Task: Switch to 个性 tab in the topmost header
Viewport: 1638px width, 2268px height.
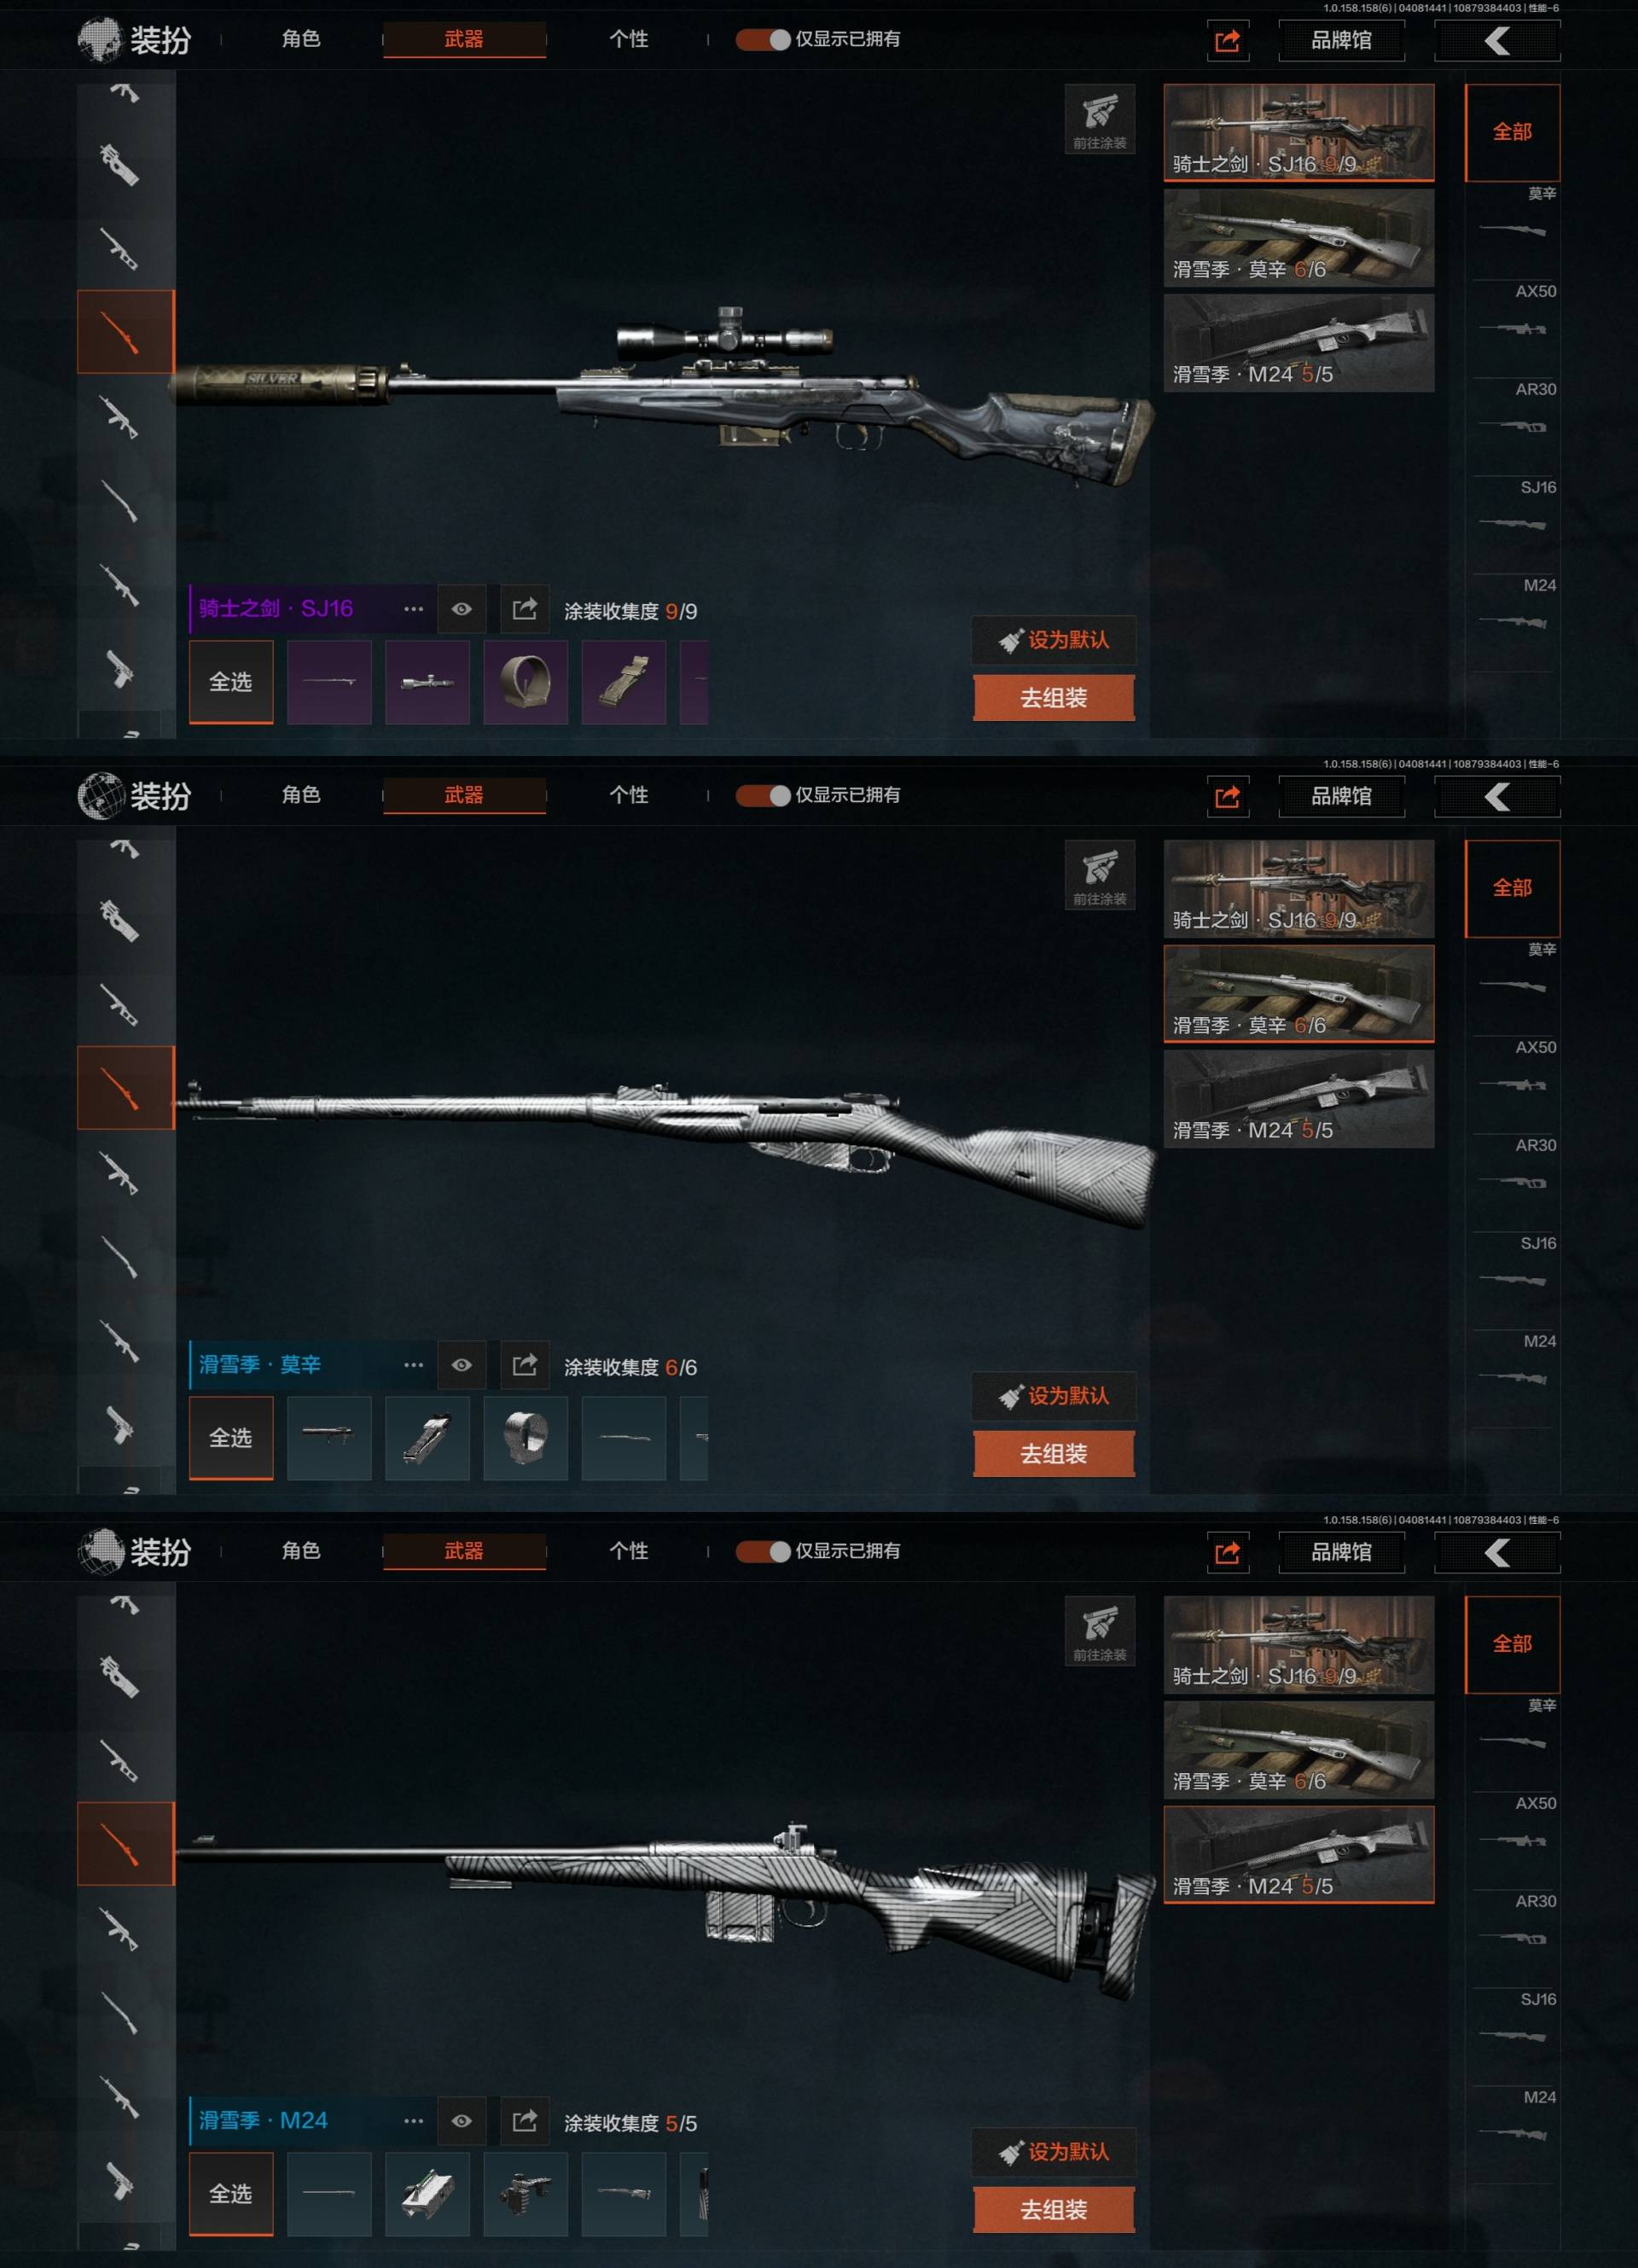Action: click(x=629, y=39)
